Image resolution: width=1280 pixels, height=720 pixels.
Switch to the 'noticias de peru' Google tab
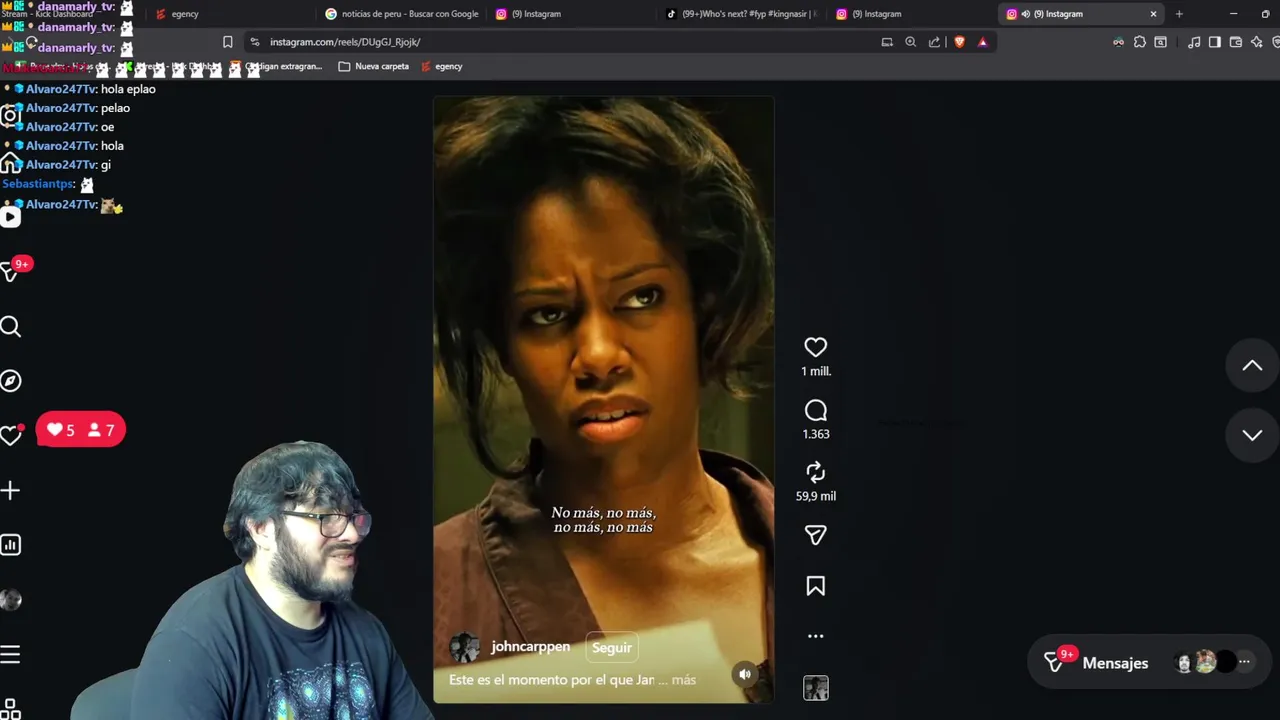pos(402,14)
